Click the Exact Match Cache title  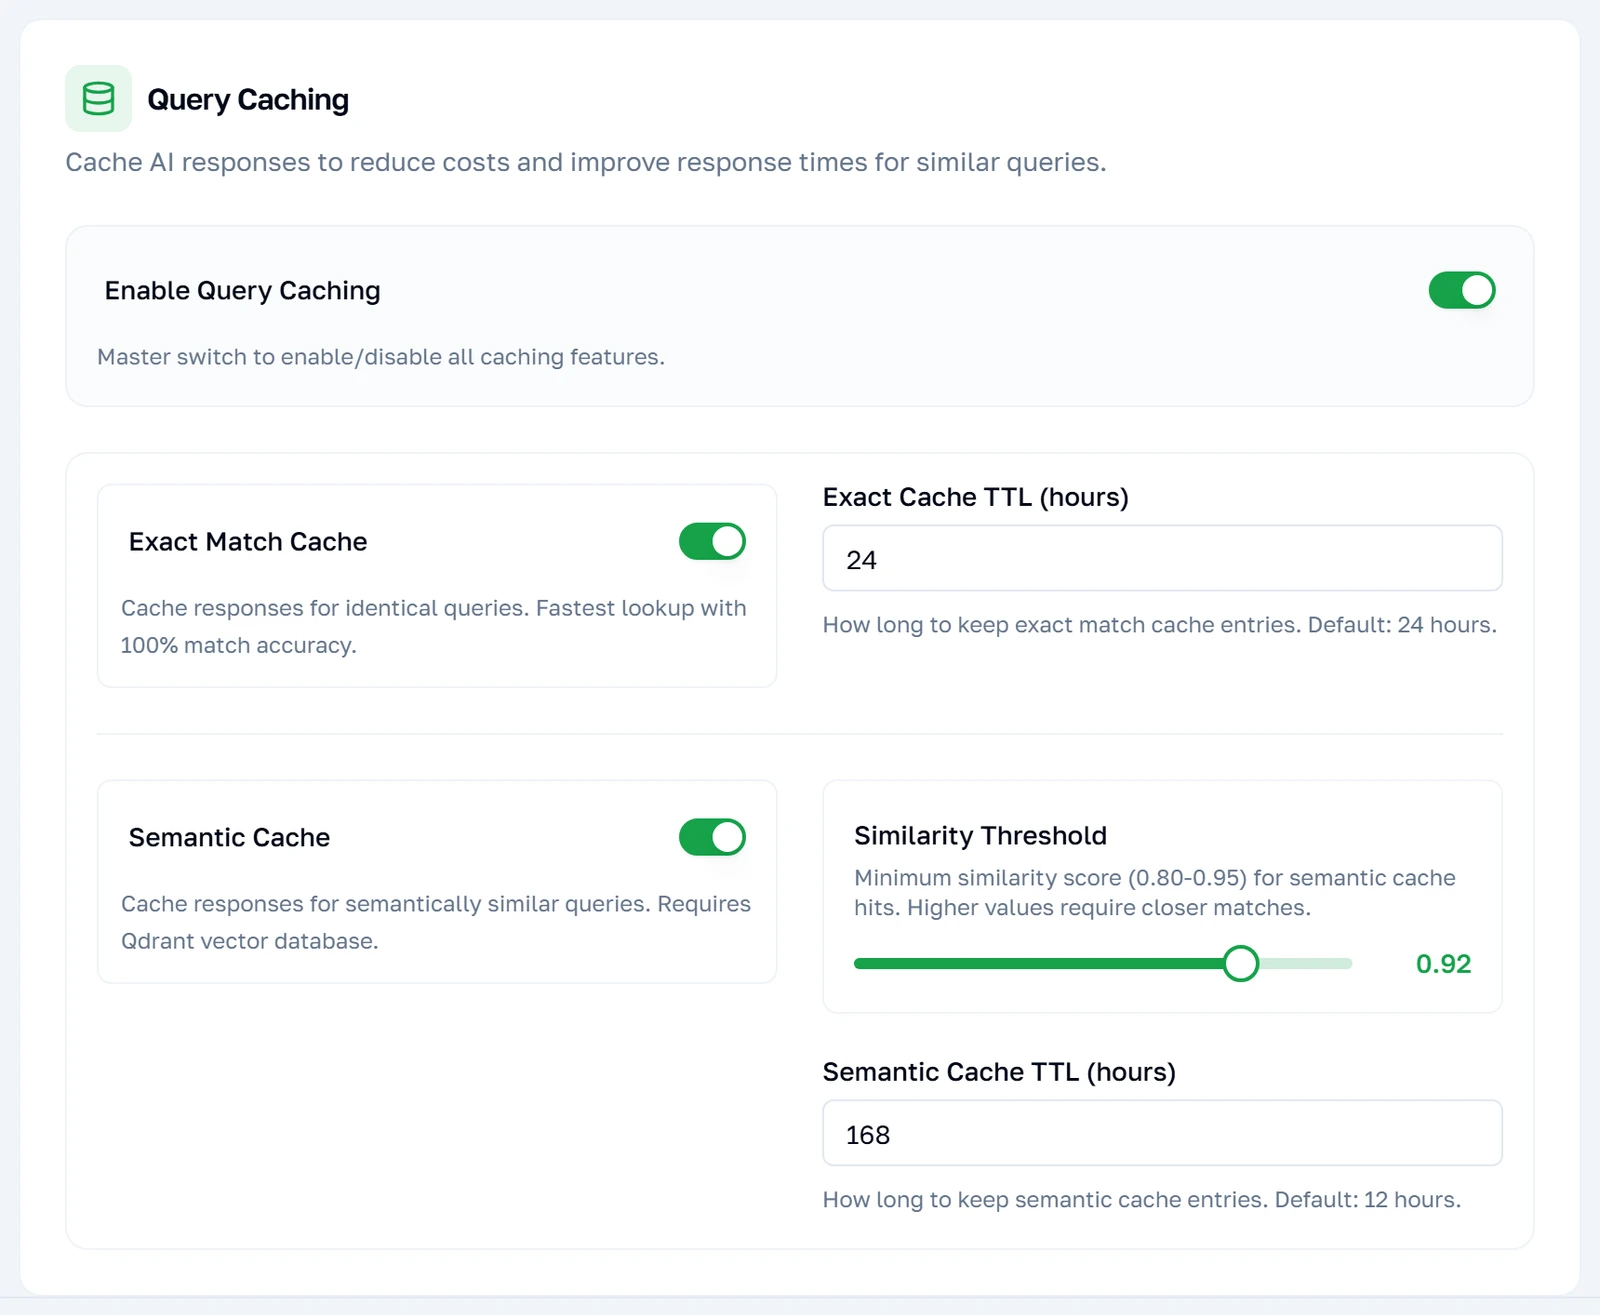tap(248, 541)
